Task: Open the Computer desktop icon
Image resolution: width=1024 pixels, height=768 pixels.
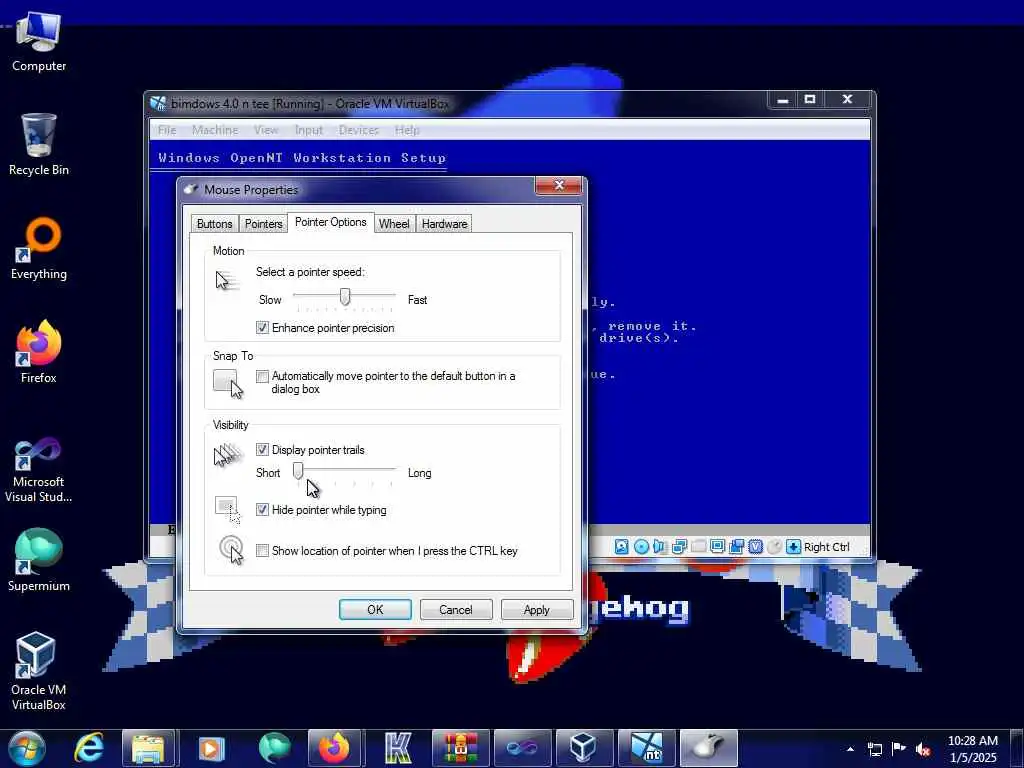Action: pyautogui.click(x=39, y=42)
